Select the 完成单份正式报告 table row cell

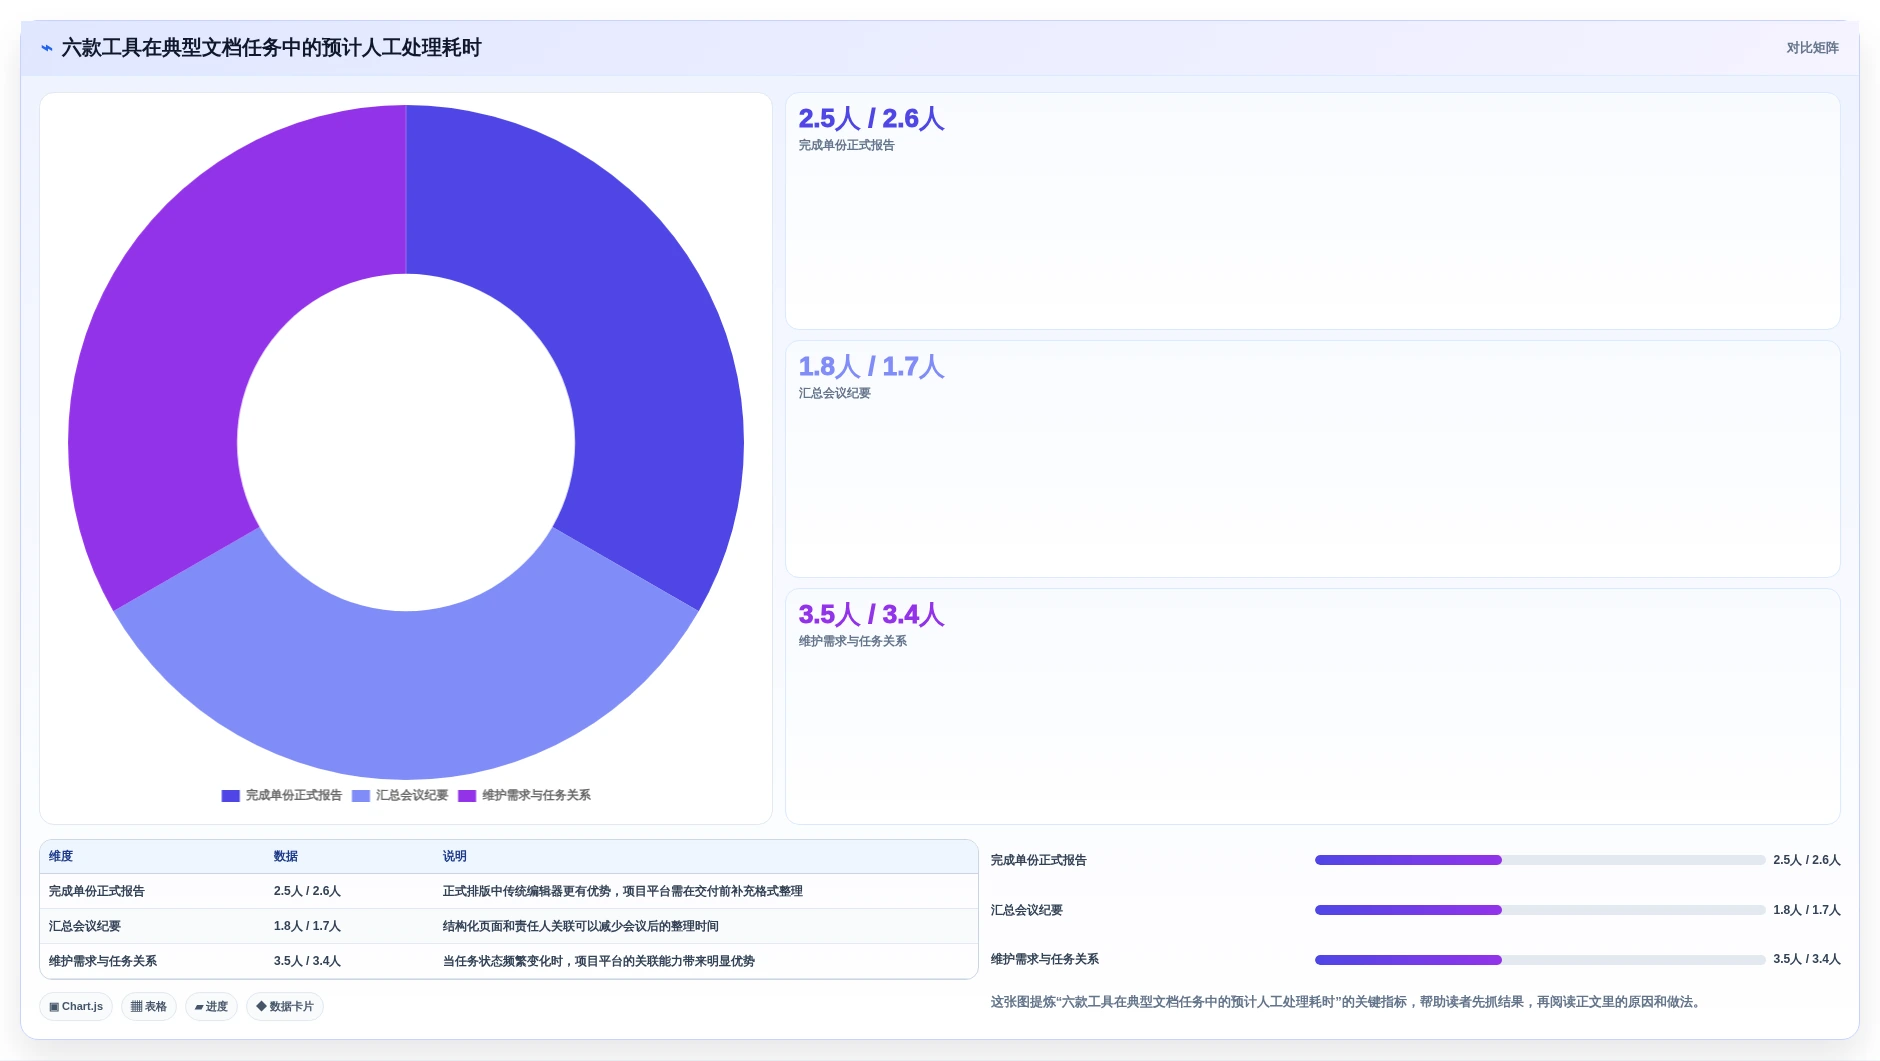click(x=97, y=891)
